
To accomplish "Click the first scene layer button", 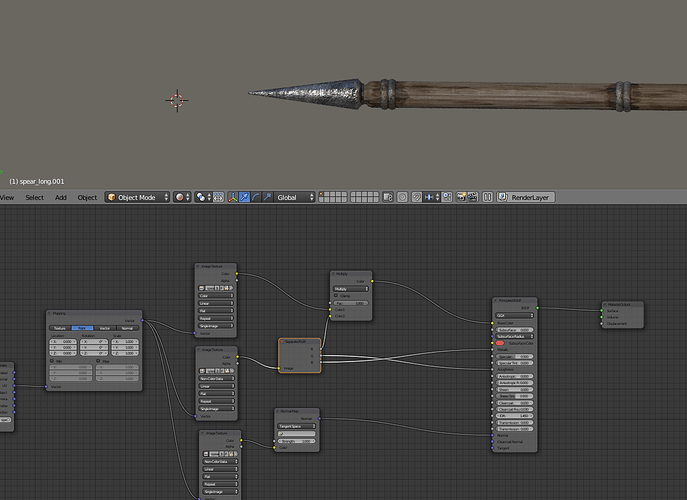I will (321, 195).
